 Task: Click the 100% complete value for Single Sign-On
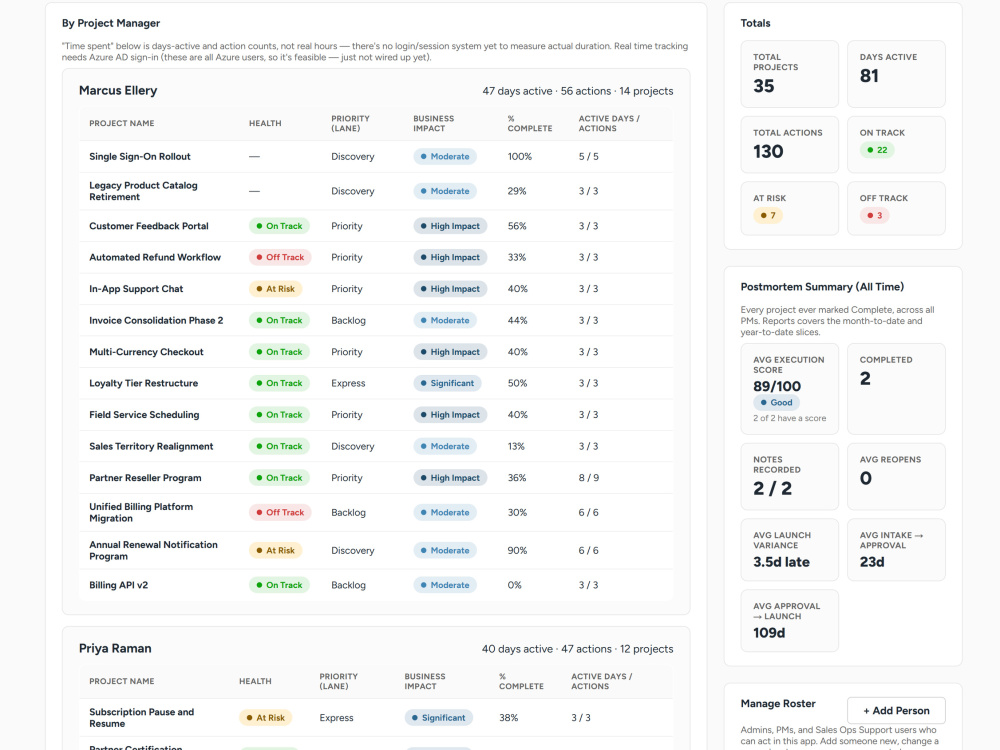520,156
